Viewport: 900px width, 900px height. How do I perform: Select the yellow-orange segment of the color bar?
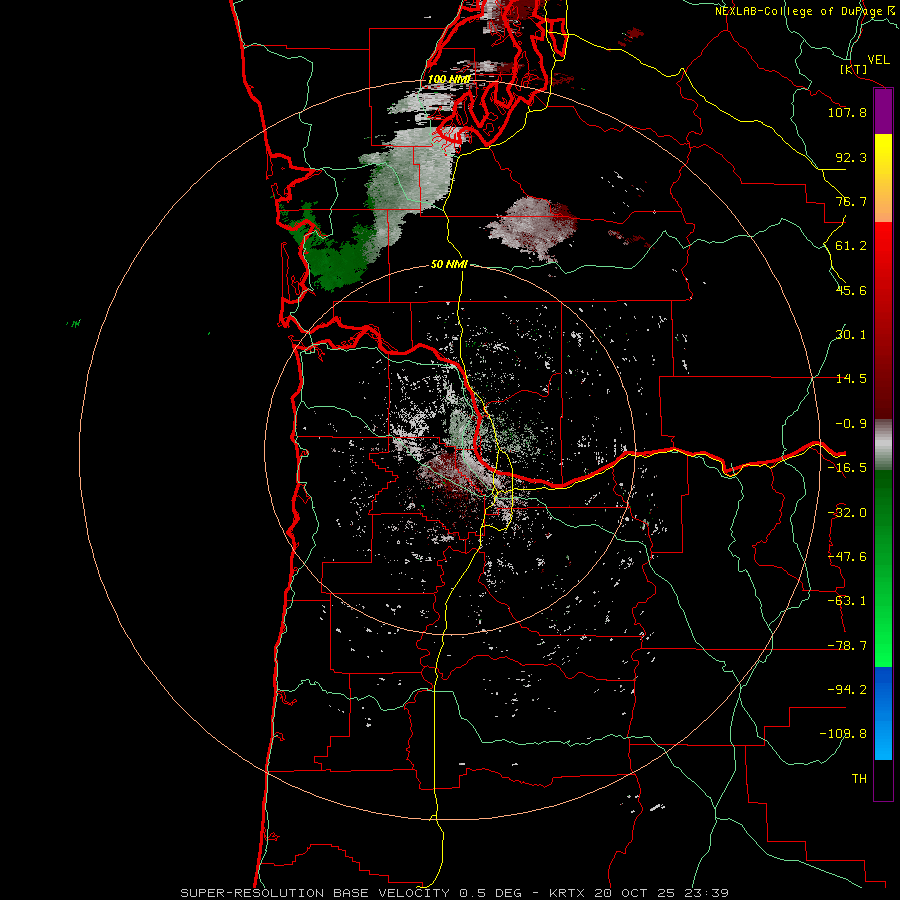point(883,178)
